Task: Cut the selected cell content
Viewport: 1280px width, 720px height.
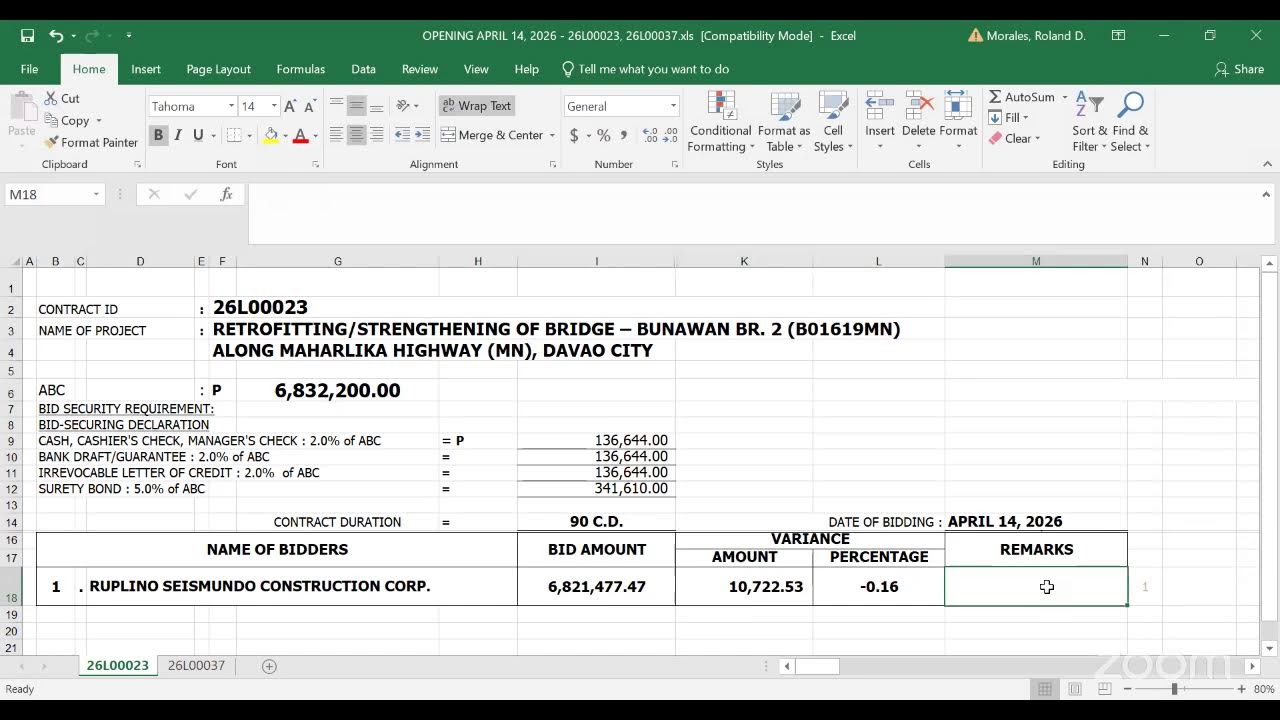Action: pos(61,98)
